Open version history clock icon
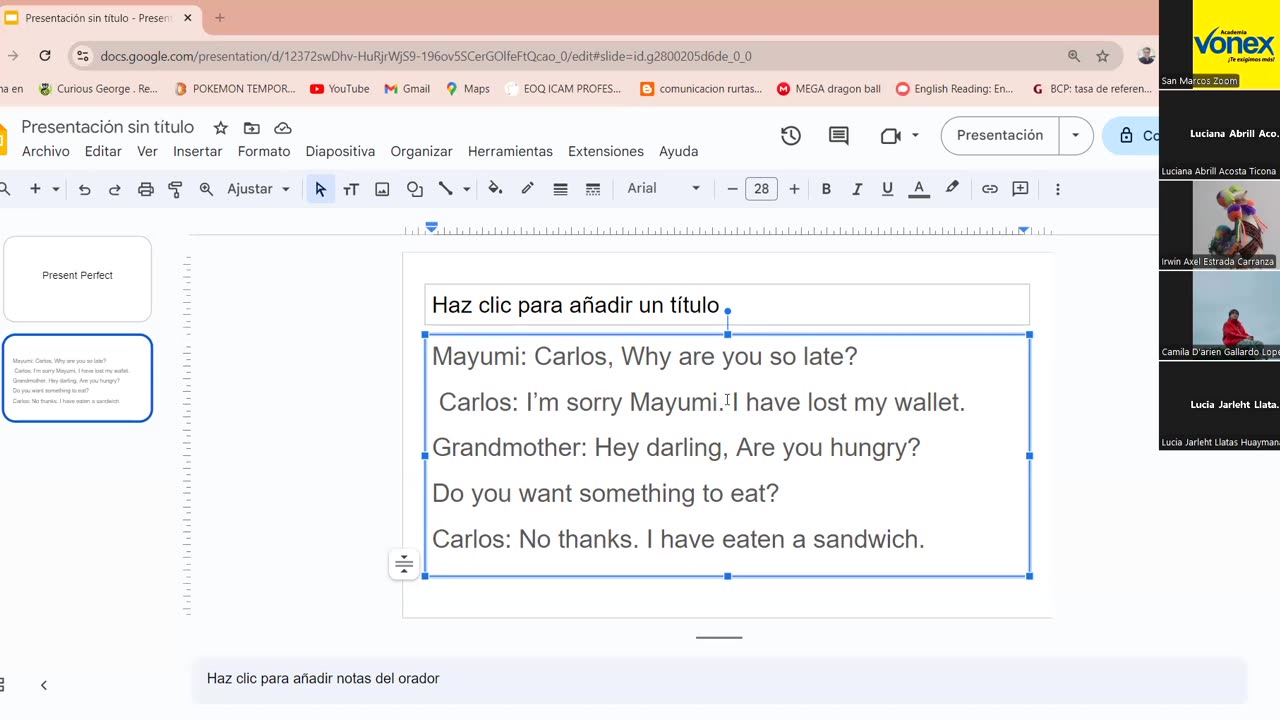1280x720 pixels. click(791, 136)
